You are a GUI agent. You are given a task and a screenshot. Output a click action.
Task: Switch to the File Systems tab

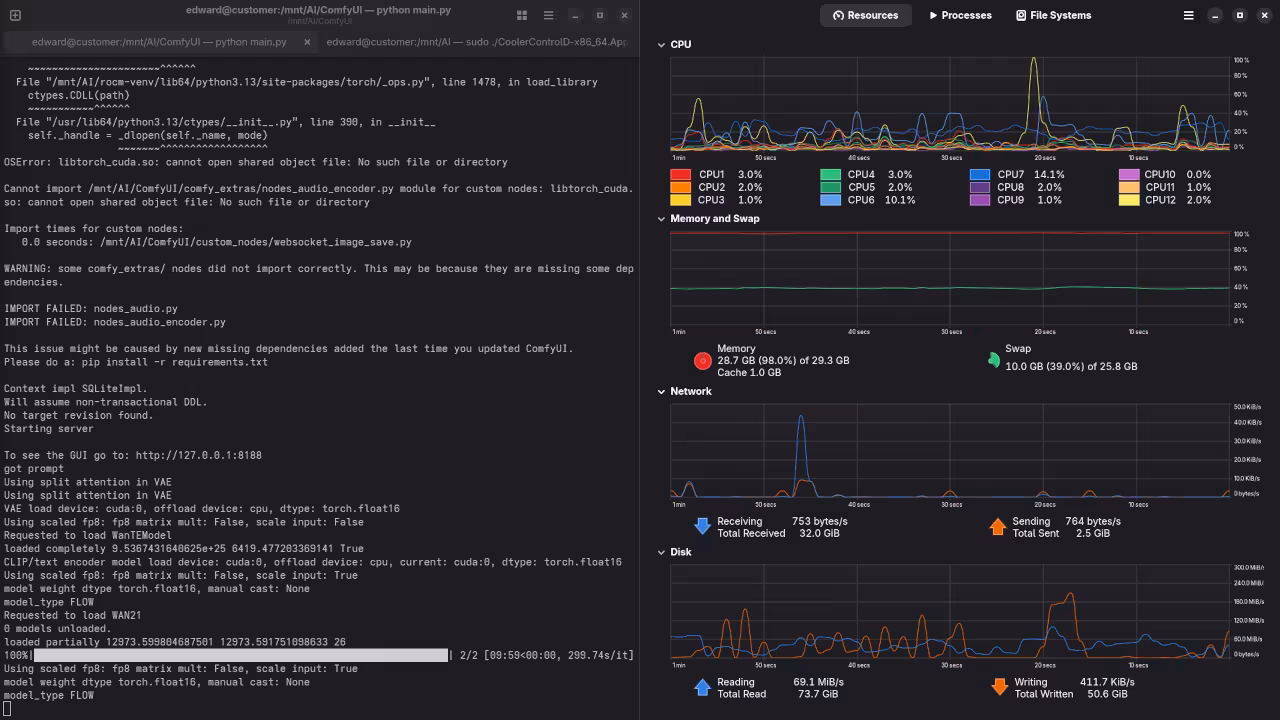click(1053, 15)
